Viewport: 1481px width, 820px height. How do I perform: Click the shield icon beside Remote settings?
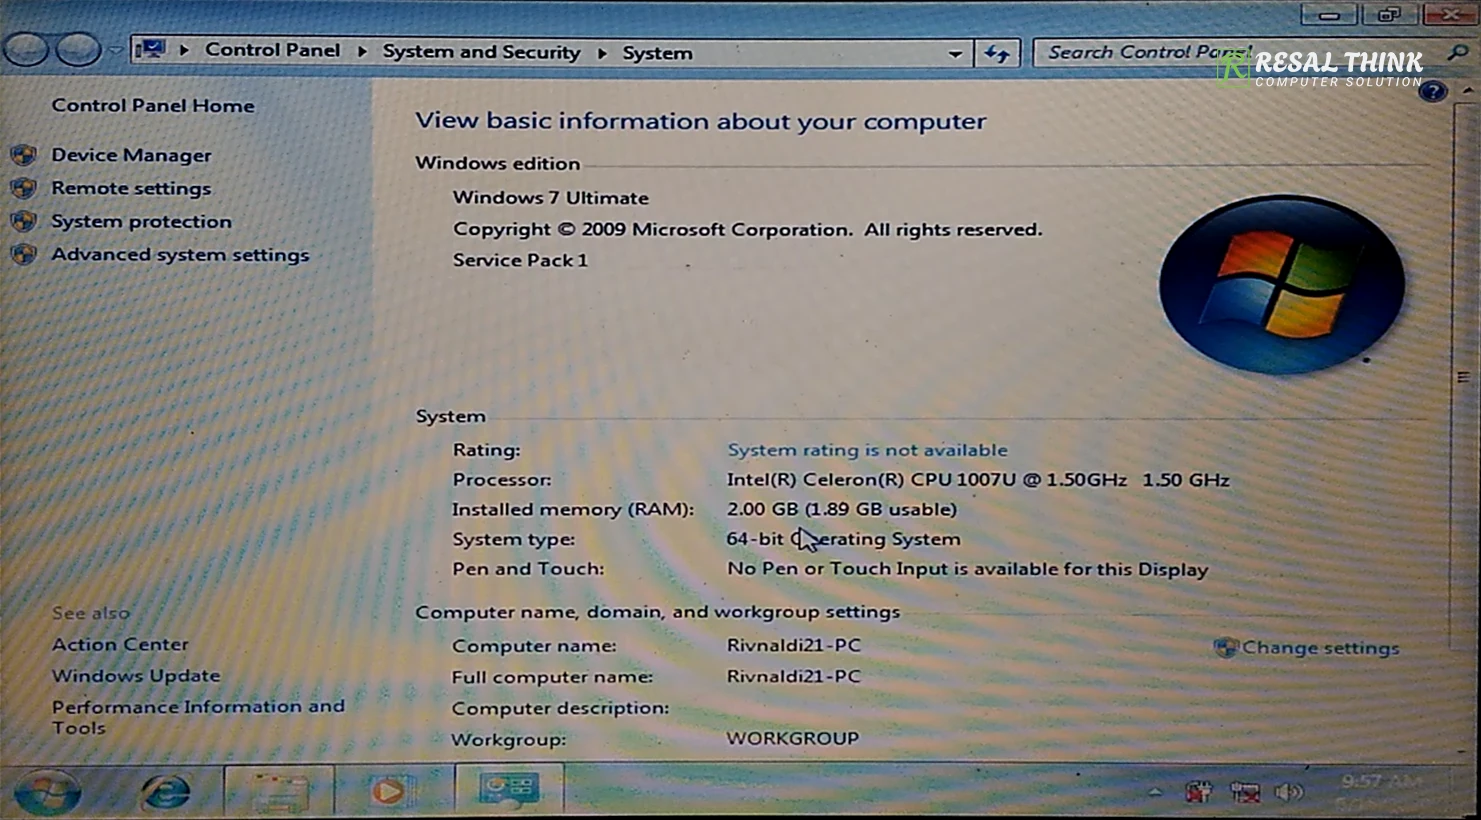24,188
